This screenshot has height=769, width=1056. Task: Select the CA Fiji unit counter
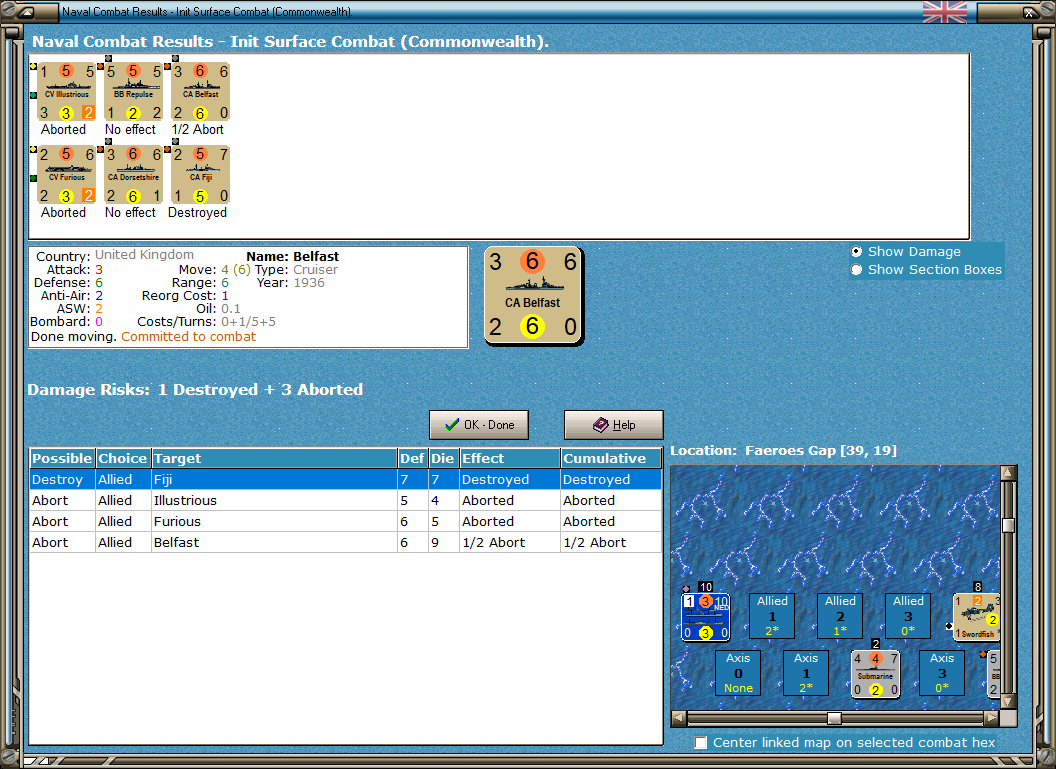(200, 174)
